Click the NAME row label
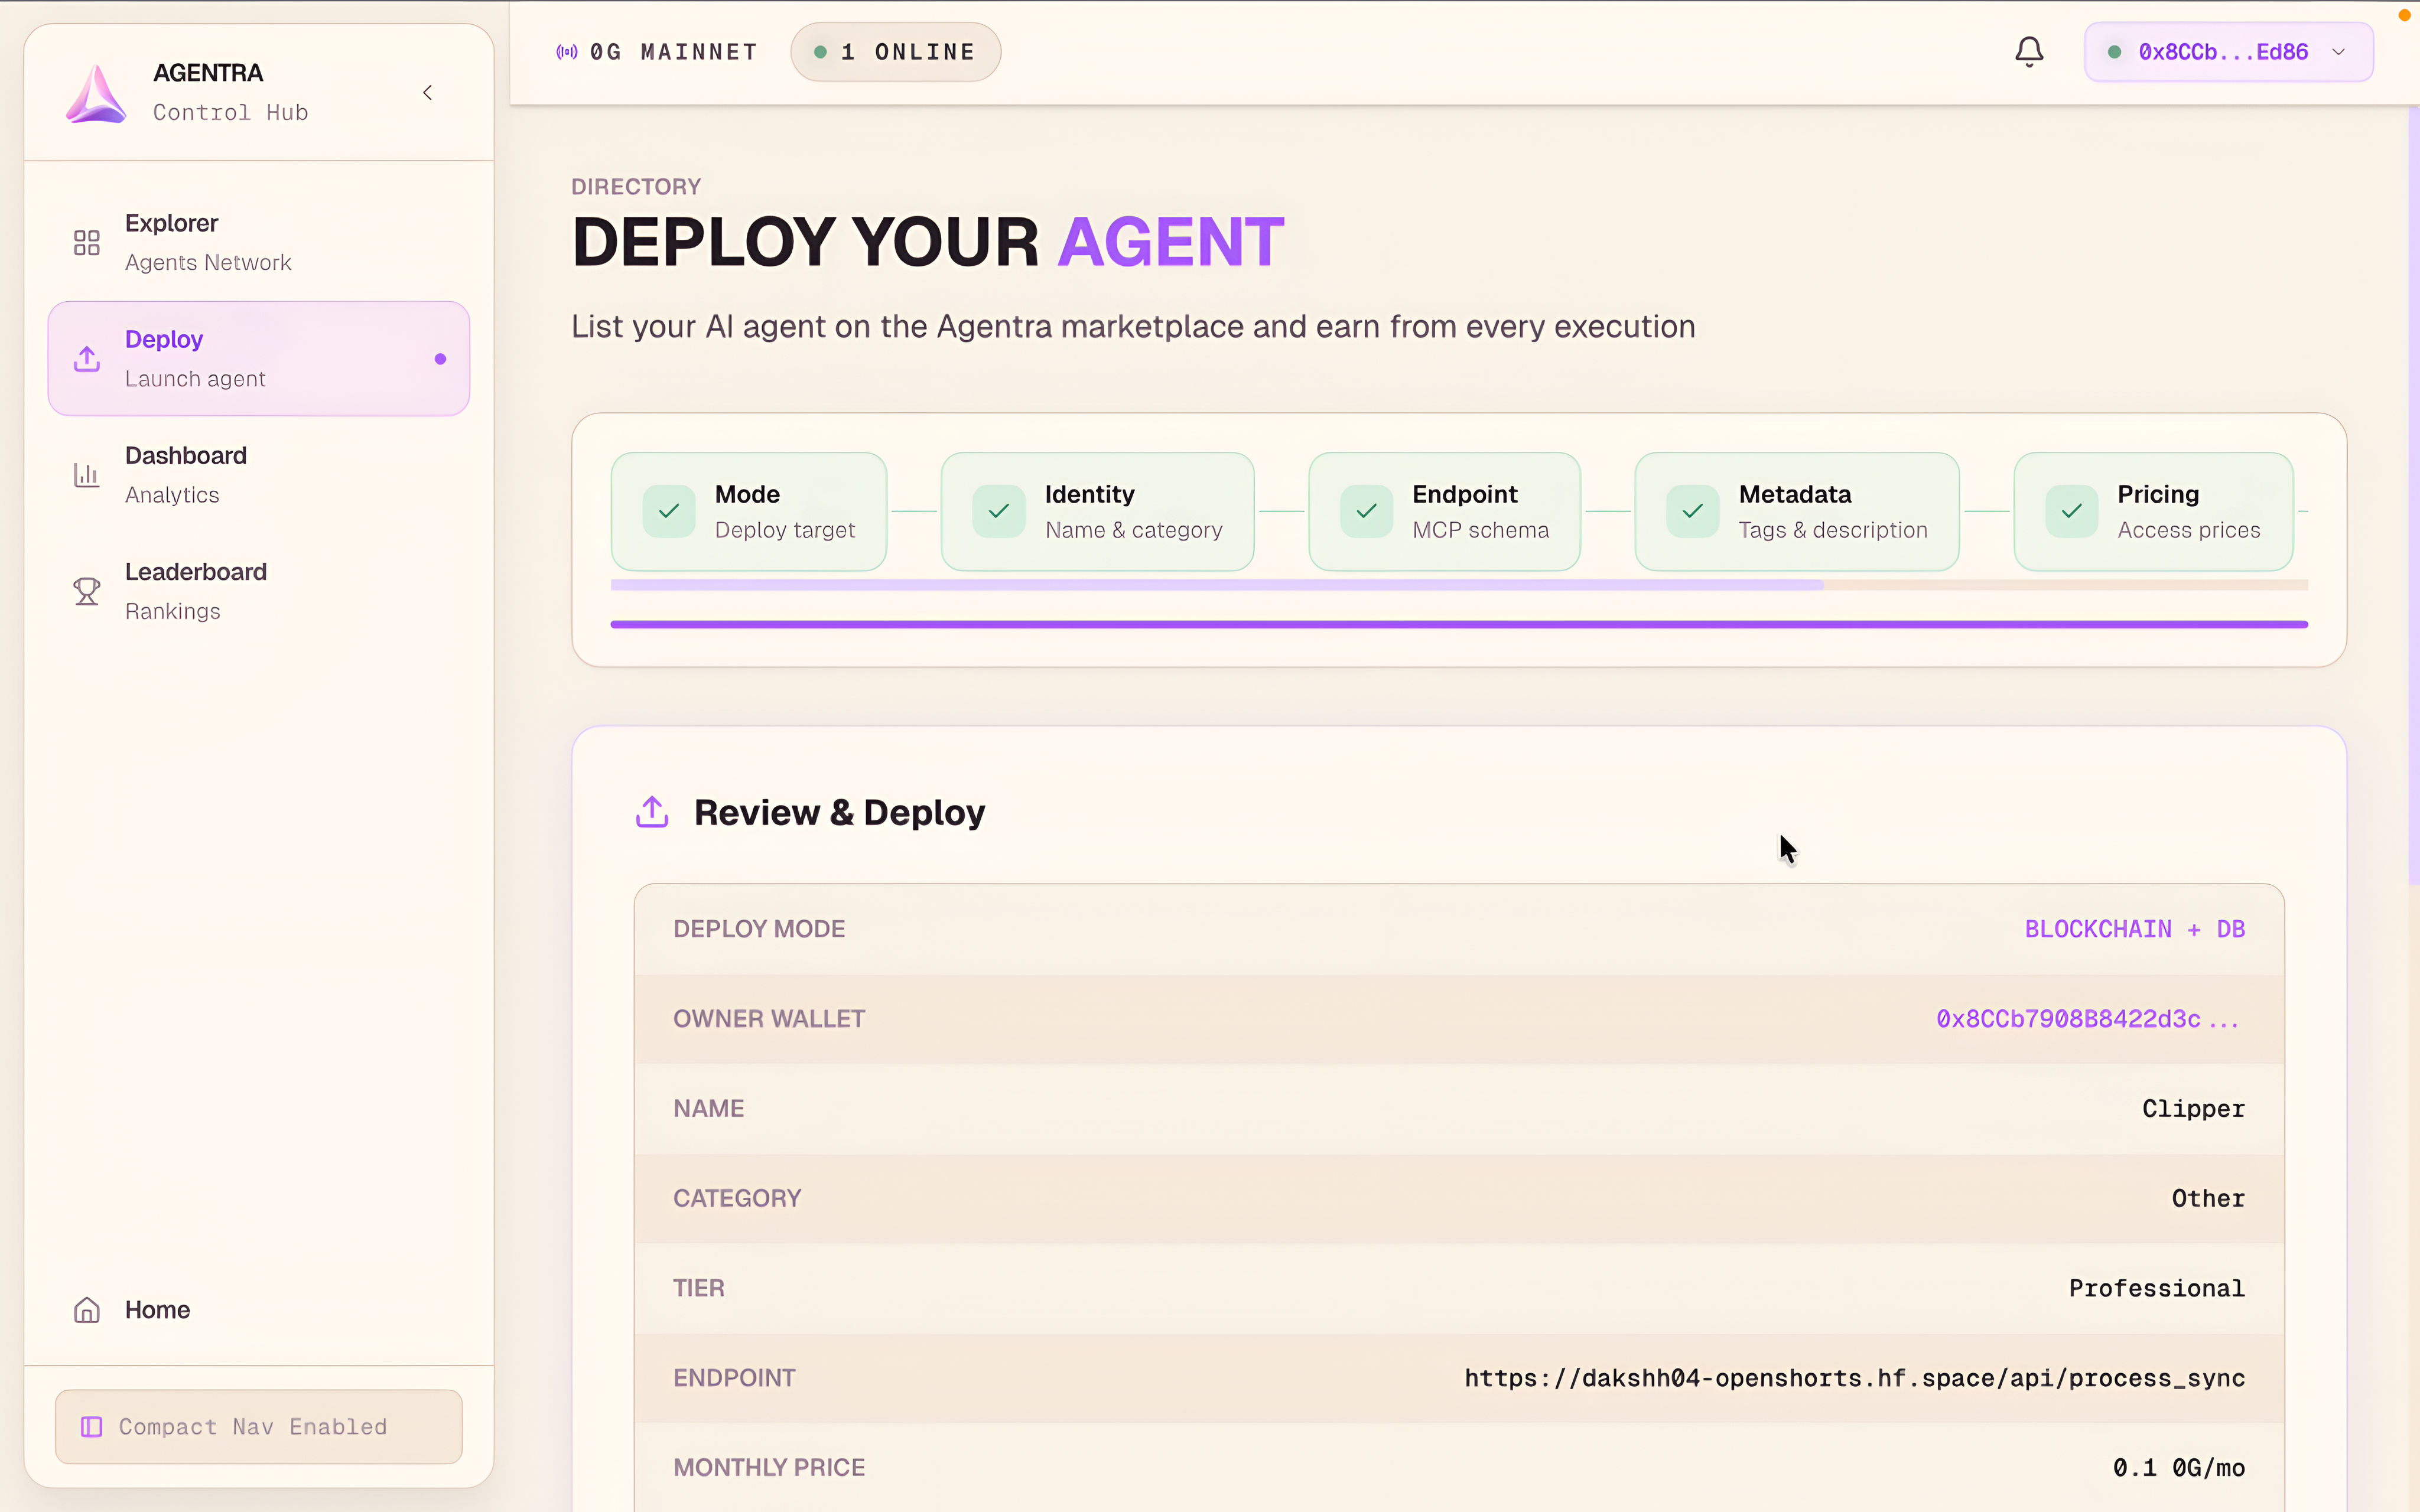2420x1512 pixels. click(708, 1109)
